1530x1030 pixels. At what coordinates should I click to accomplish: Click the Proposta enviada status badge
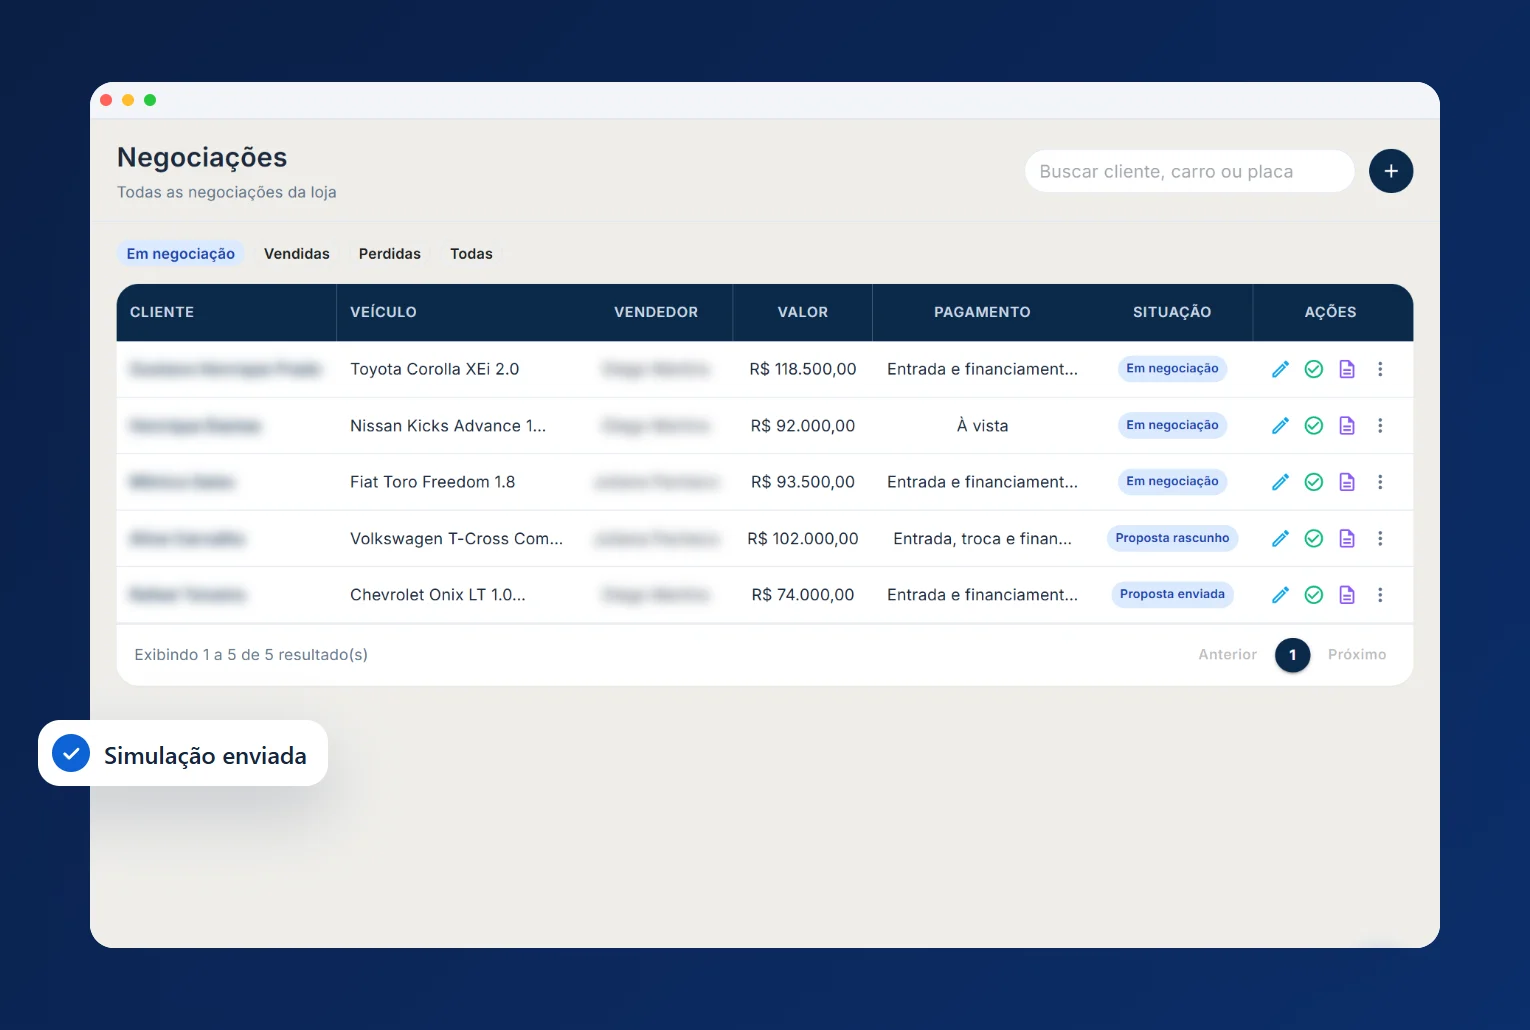[1172, 594]
